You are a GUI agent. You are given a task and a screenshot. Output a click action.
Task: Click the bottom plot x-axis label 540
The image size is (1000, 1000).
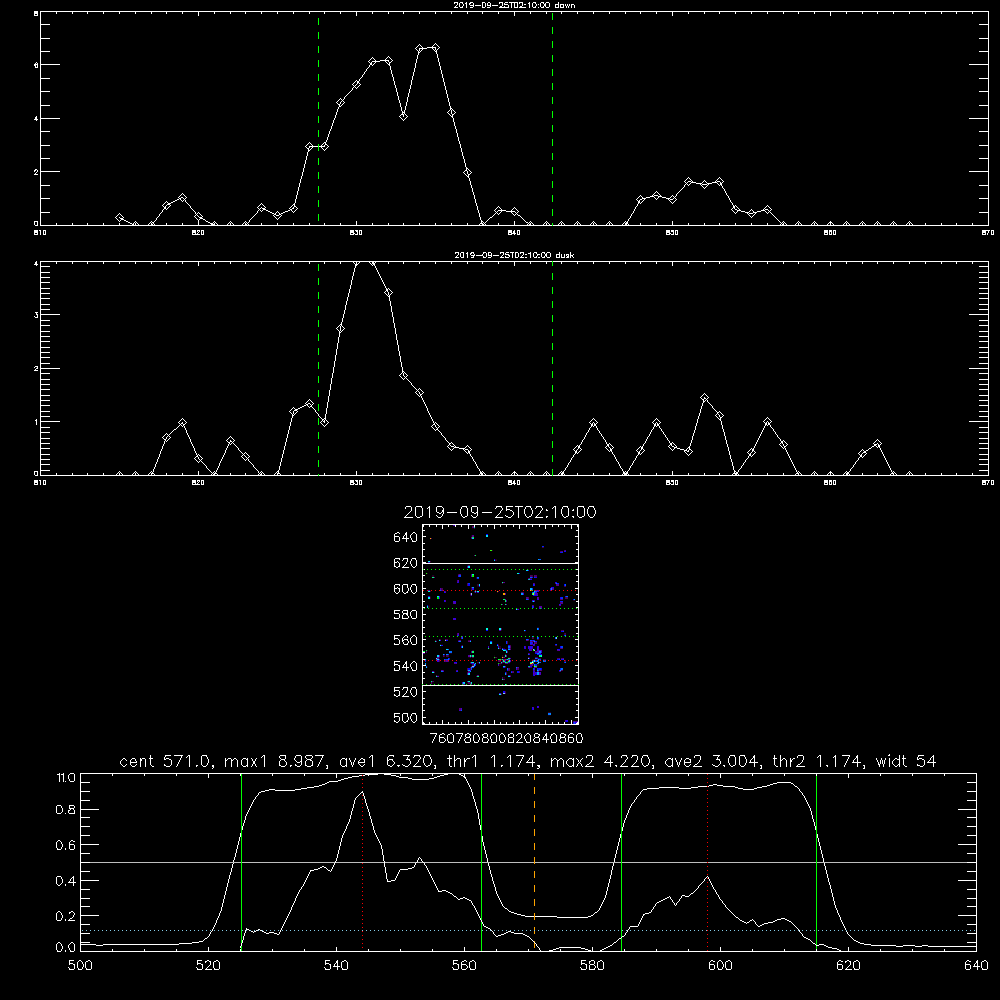(x=336, y=966)
